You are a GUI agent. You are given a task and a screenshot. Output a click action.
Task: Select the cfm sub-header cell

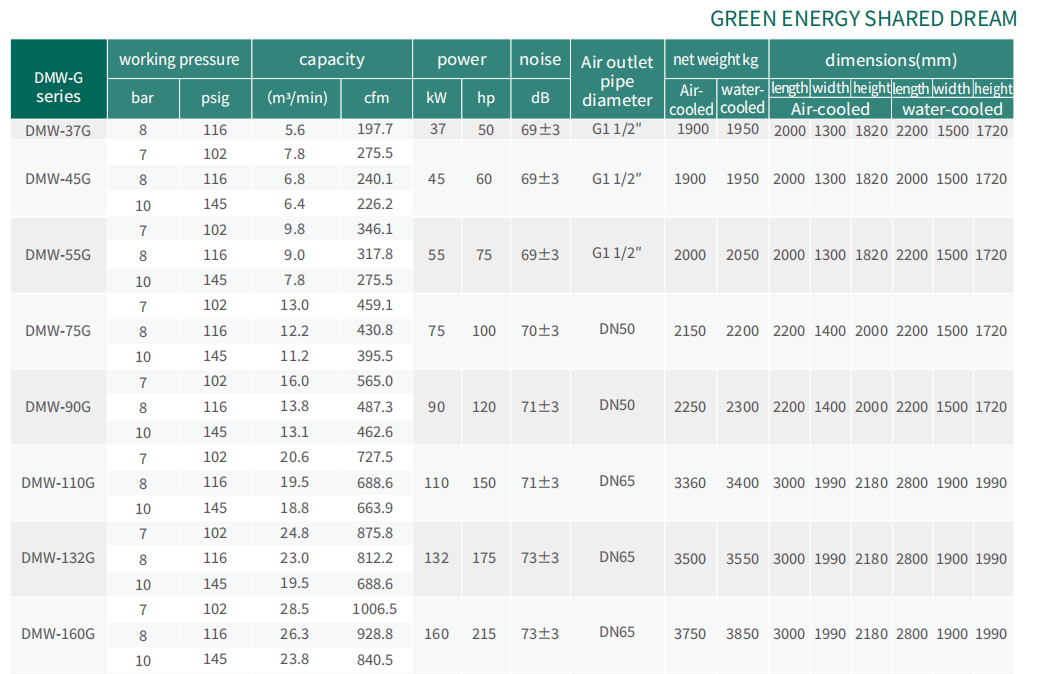(x=376, y=98)
